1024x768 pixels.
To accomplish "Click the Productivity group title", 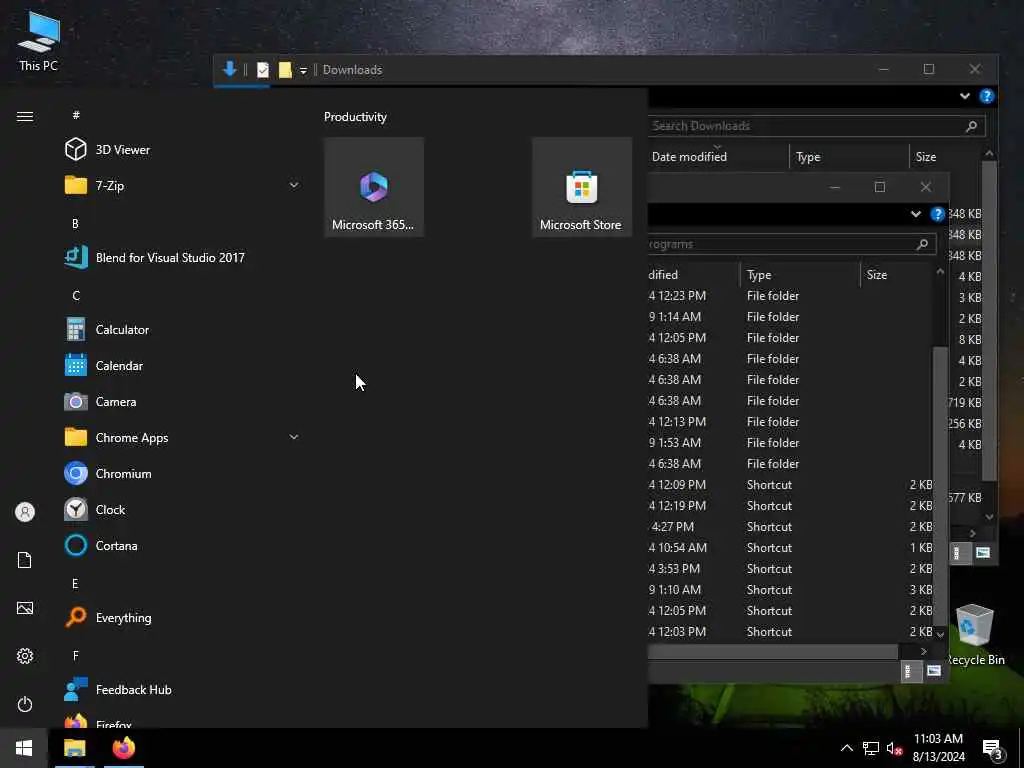I will [356, 117].
